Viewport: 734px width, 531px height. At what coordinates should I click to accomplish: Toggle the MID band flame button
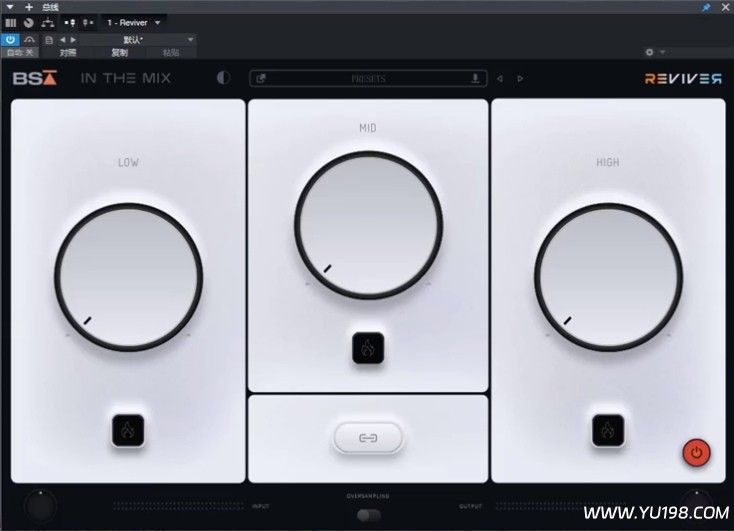point(368,348)
